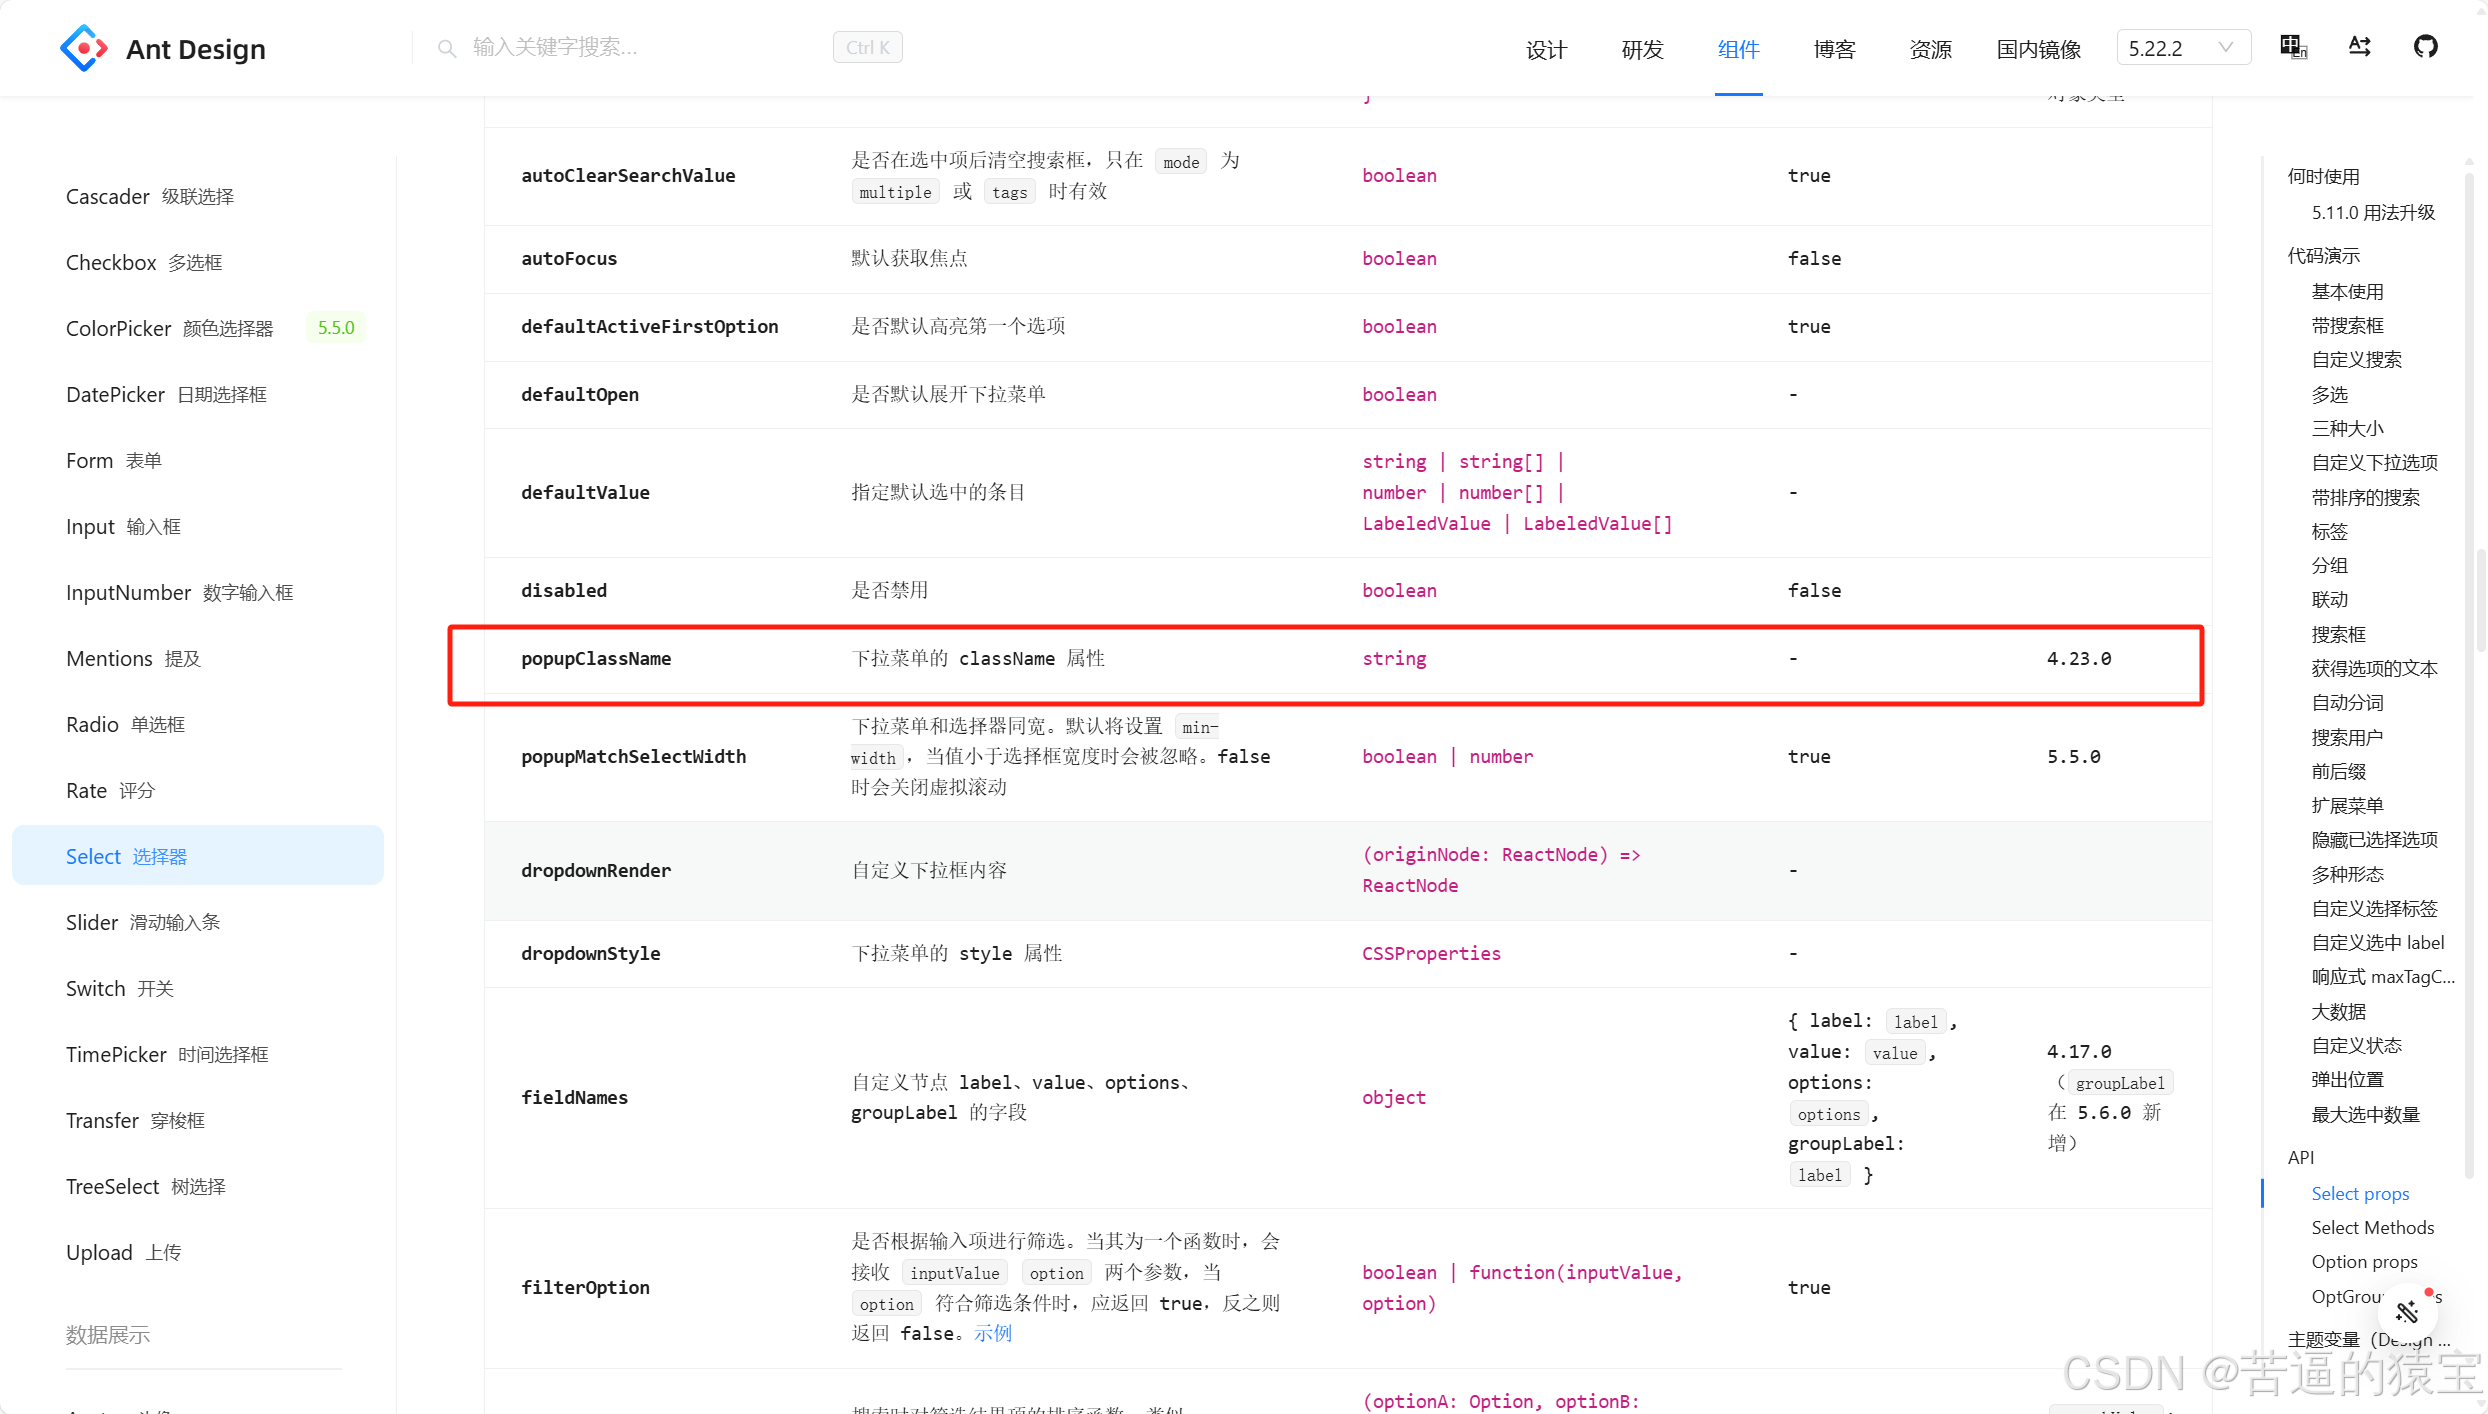Open the magic wand theme float button

(x=2407, y=1310)
